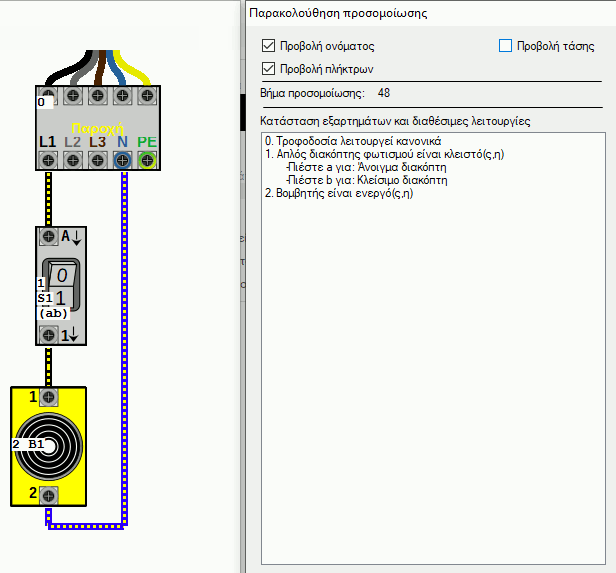The image size is (616, 573).
Task: Toggle the S1 switch rocker
Action: (62, 285)
